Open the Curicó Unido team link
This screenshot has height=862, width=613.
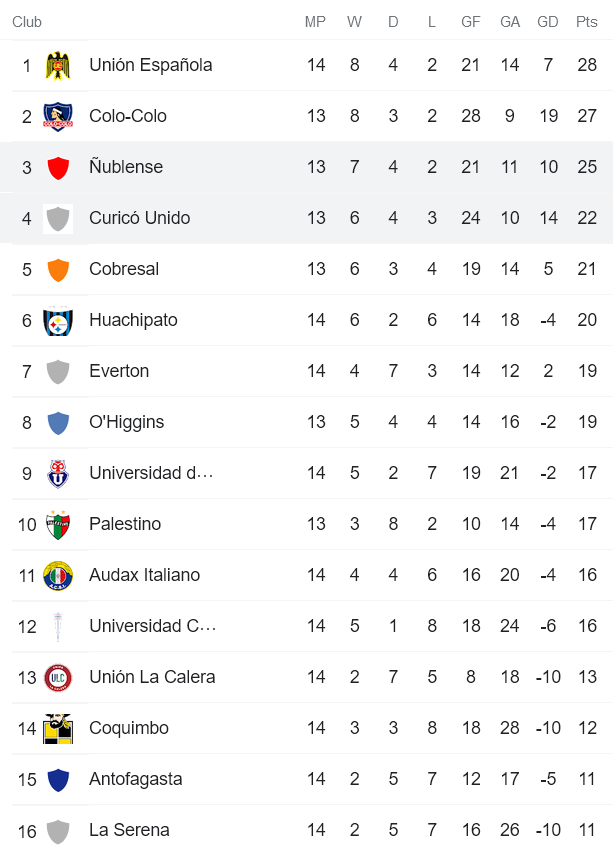[x=139, y=218]
